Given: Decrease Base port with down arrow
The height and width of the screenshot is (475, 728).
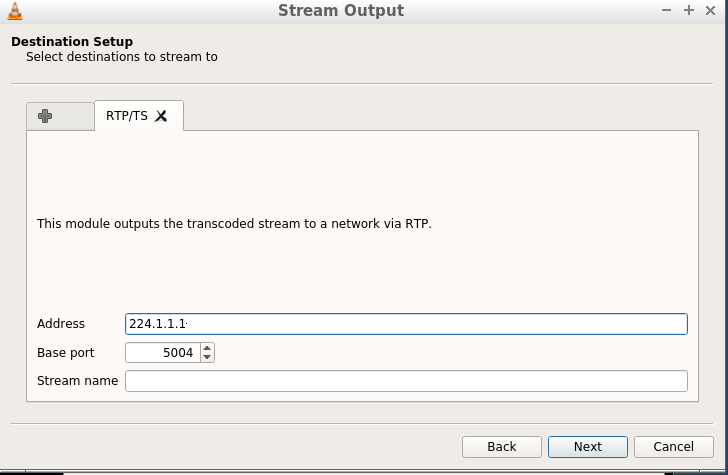Looking at the screenshot, I should pyautogui.click(x=207, y=357).
